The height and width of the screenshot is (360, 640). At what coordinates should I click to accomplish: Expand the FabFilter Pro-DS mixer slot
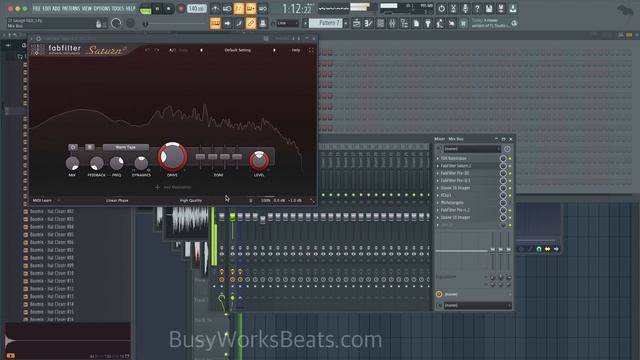pos(438,173)
